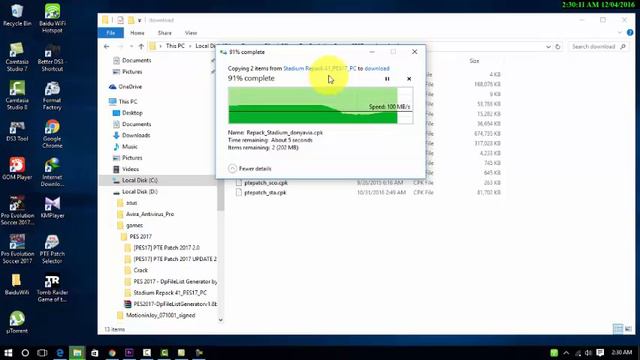Select This PC in navigation pane

123,101
